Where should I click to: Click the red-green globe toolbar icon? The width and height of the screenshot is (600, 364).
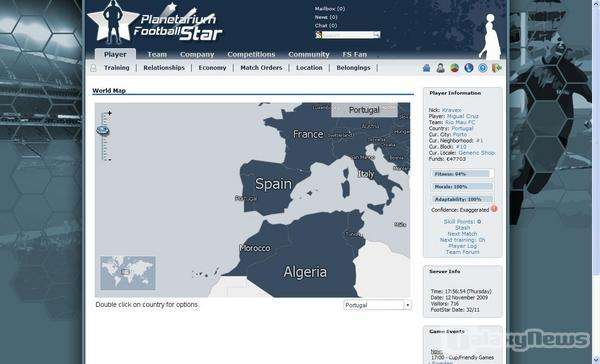click(x=455, y=68)
